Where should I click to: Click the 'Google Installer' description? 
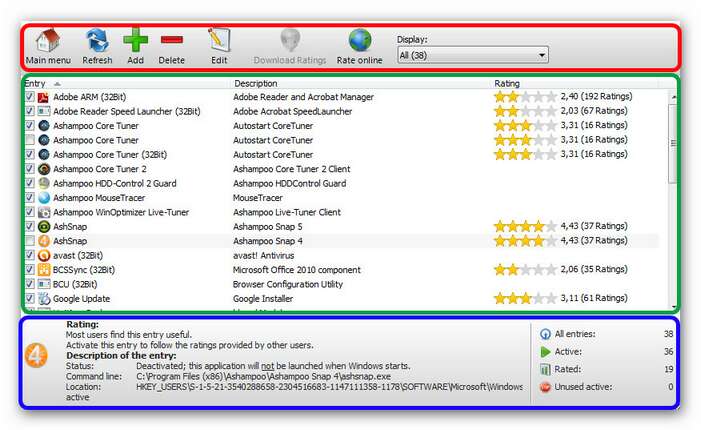(262, 299)
